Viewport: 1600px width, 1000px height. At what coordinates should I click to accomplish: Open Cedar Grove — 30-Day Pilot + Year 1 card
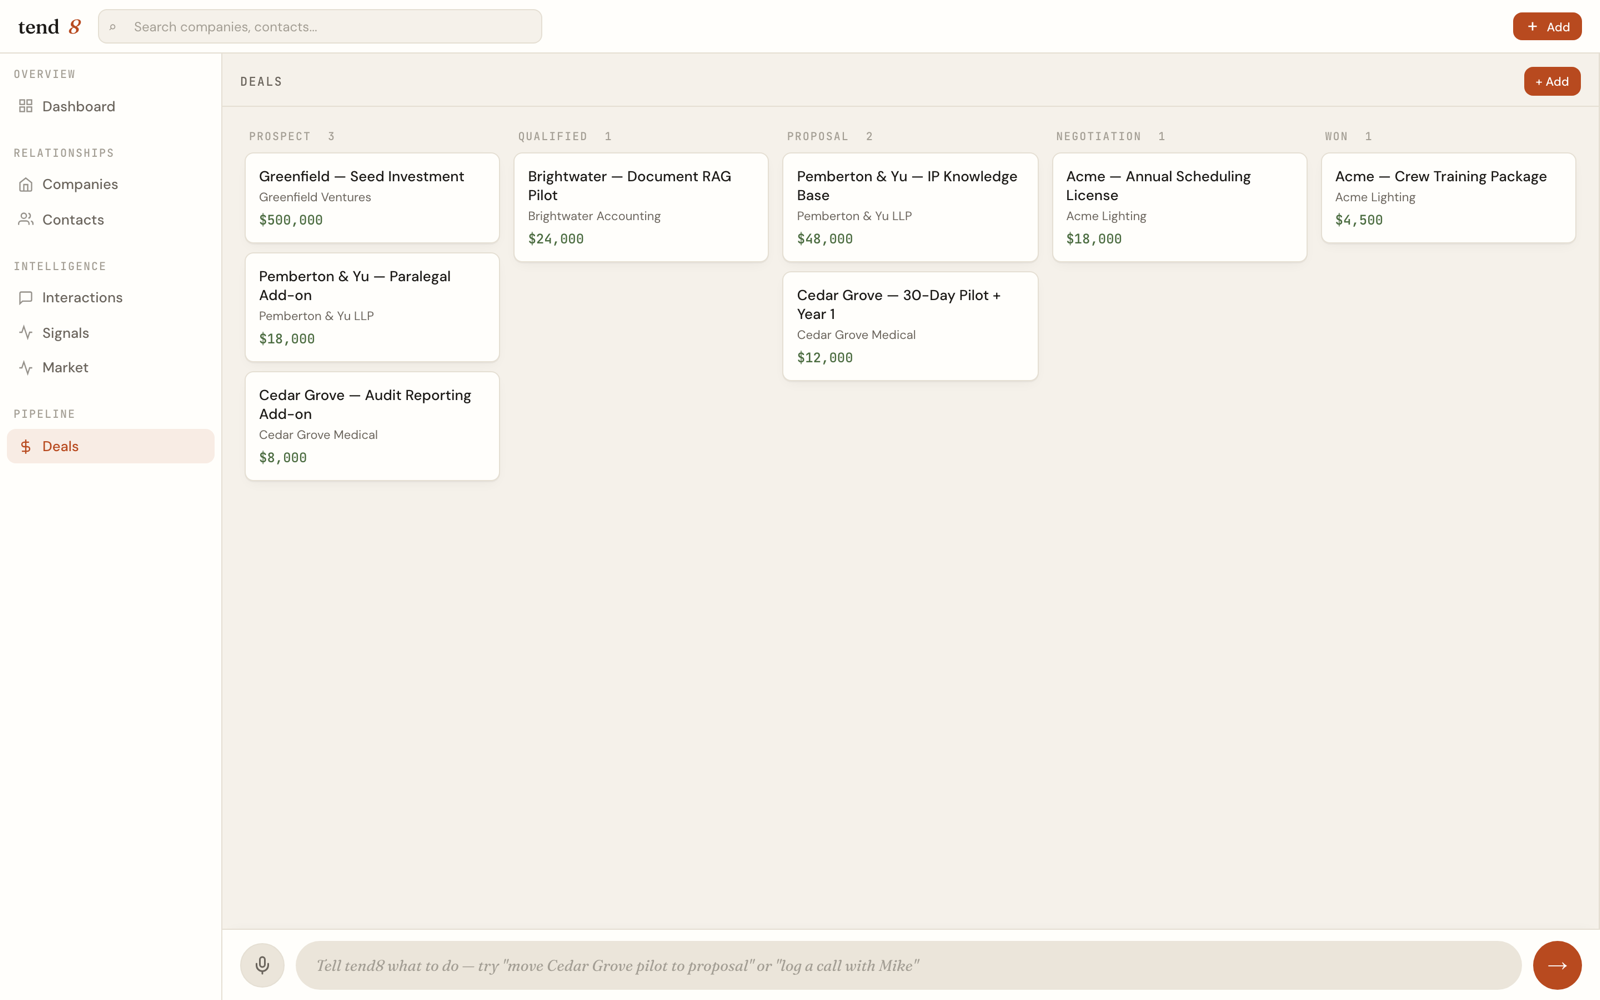910,326
